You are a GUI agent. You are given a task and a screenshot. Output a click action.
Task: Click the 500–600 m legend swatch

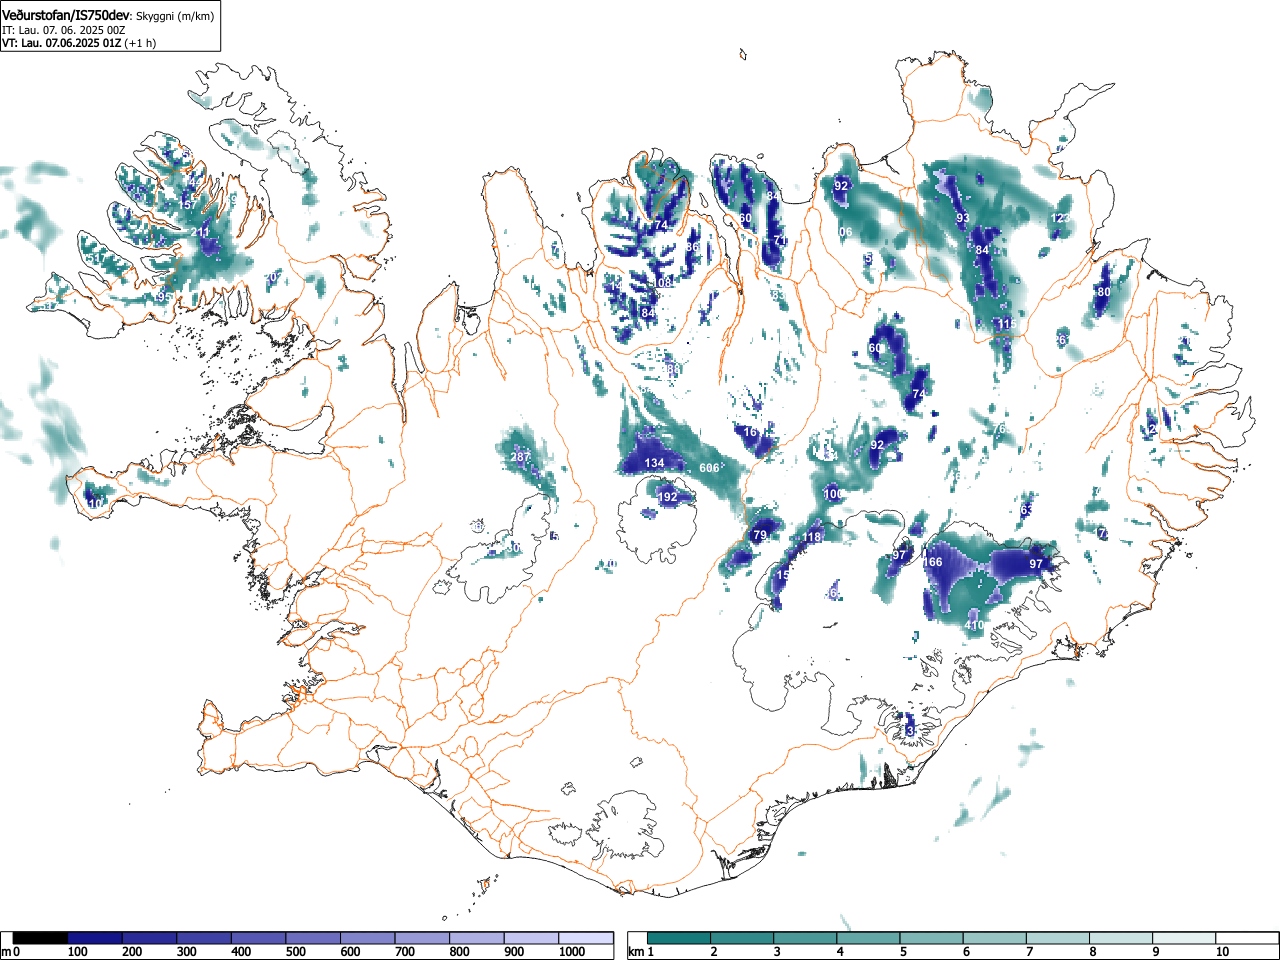click(x=313, y=938)
